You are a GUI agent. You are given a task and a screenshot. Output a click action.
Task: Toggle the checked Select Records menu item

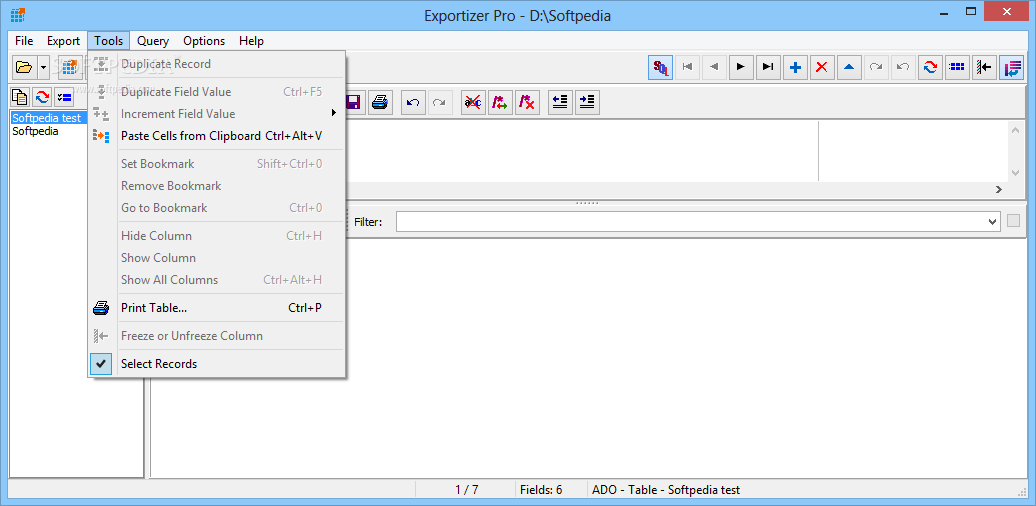pos(217,364)
